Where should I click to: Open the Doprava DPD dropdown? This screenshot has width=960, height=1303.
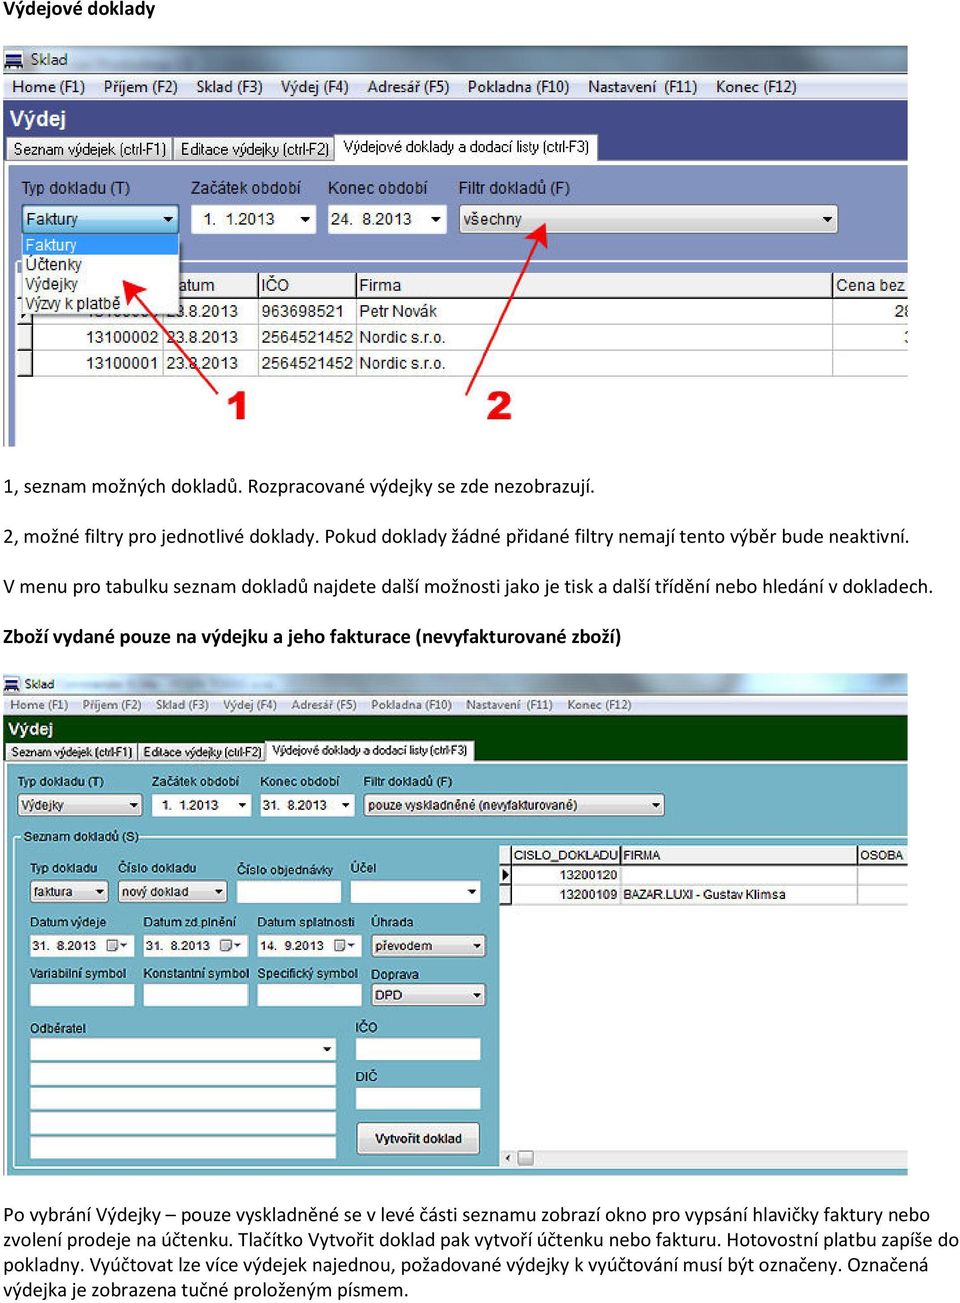click(x=429, y=995)
